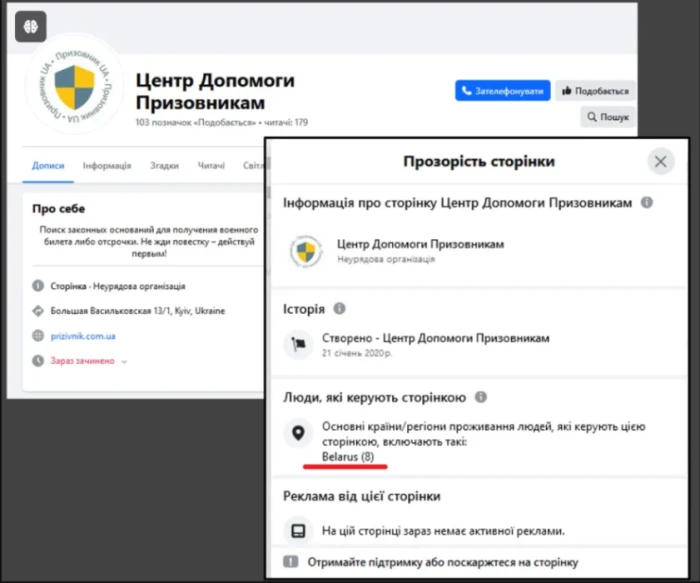Open the Інформація tab

point(107,166)
